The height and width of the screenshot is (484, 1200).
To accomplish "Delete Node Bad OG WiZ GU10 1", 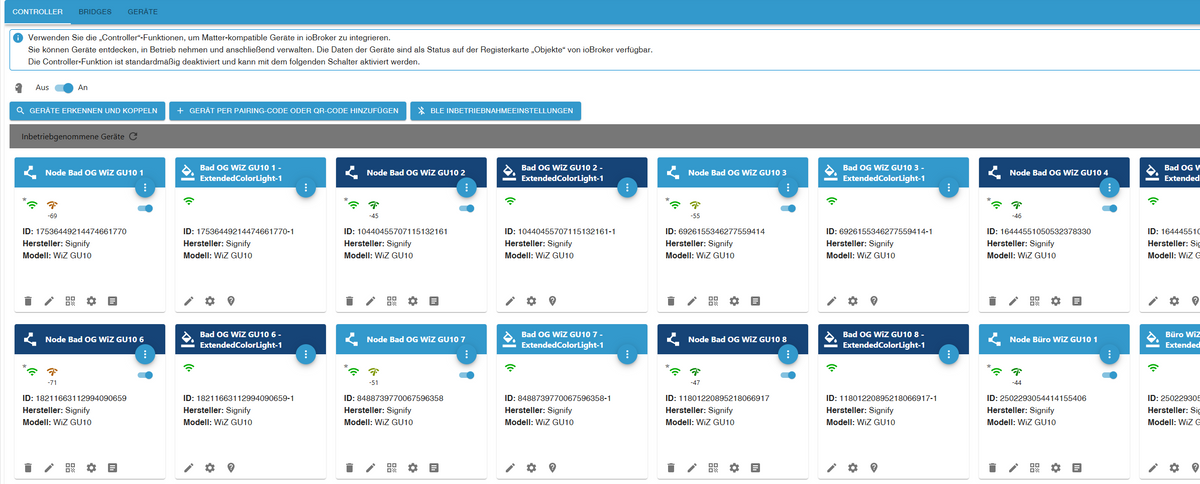I will 28,300.
